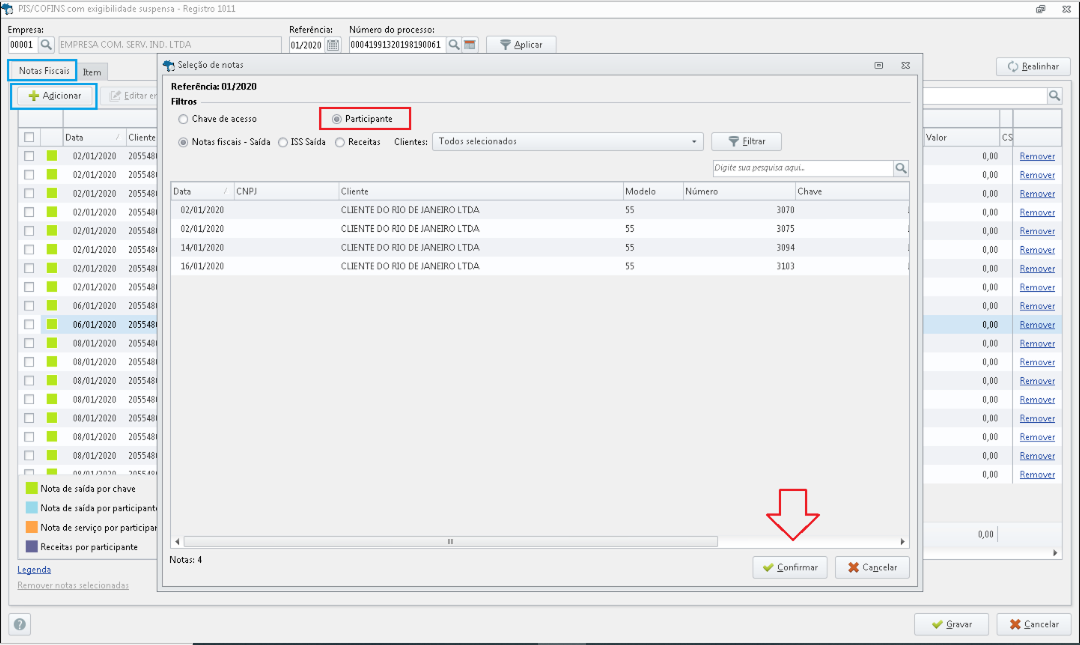The width and height of the screenshot is (1080, 645).
Task: Click the green Nota de saída por chave swatch
Action: click(x=32, y=489)
